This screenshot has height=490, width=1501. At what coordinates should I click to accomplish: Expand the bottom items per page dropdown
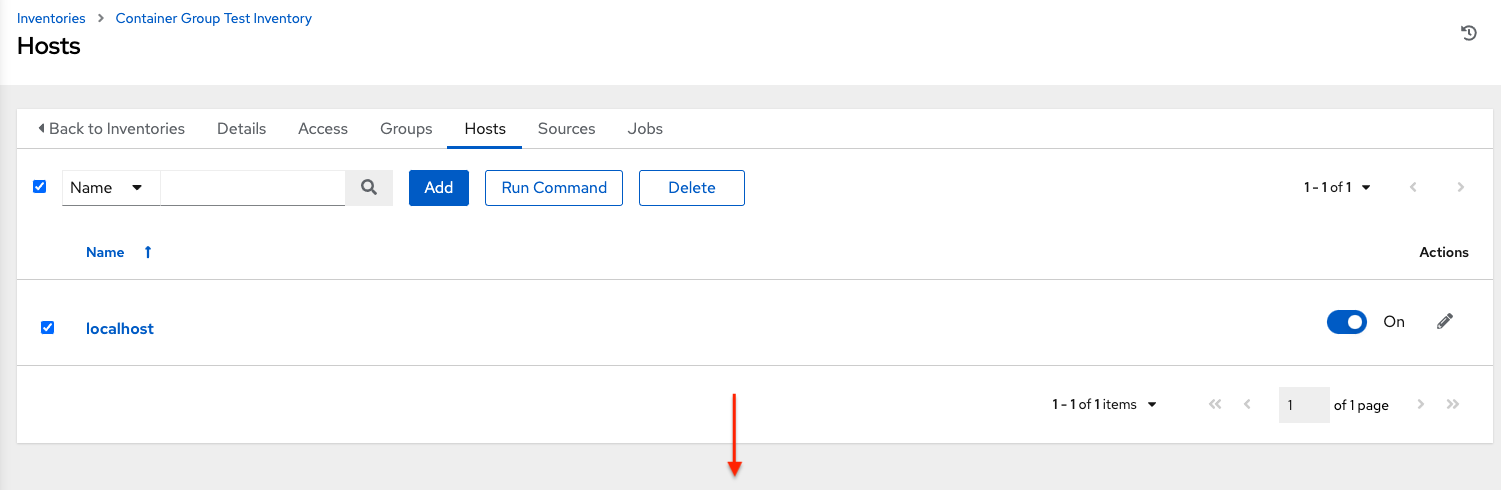coord(1104,405)
